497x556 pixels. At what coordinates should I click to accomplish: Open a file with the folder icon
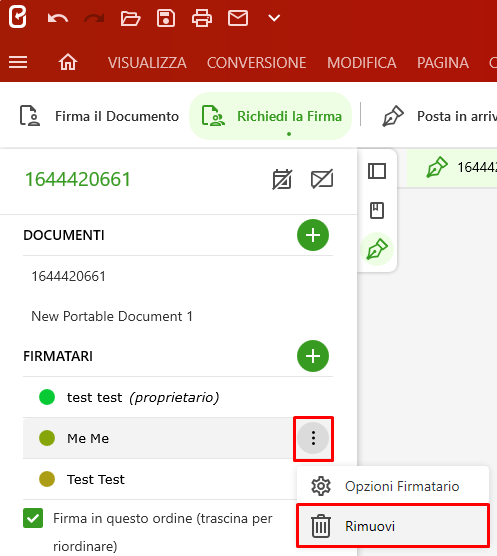(x=130, y=18)
